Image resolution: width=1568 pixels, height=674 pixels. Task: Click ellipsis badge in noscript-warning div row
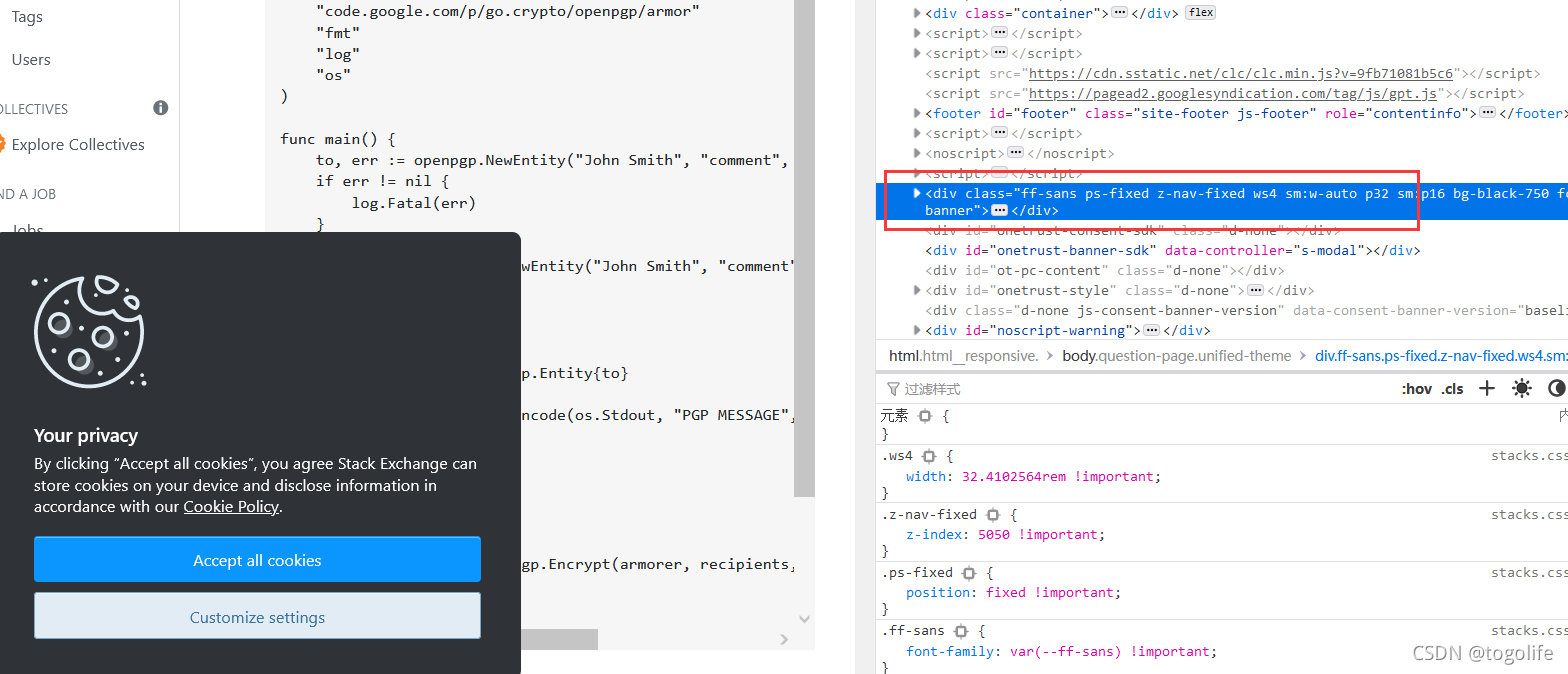(1152, 330)
